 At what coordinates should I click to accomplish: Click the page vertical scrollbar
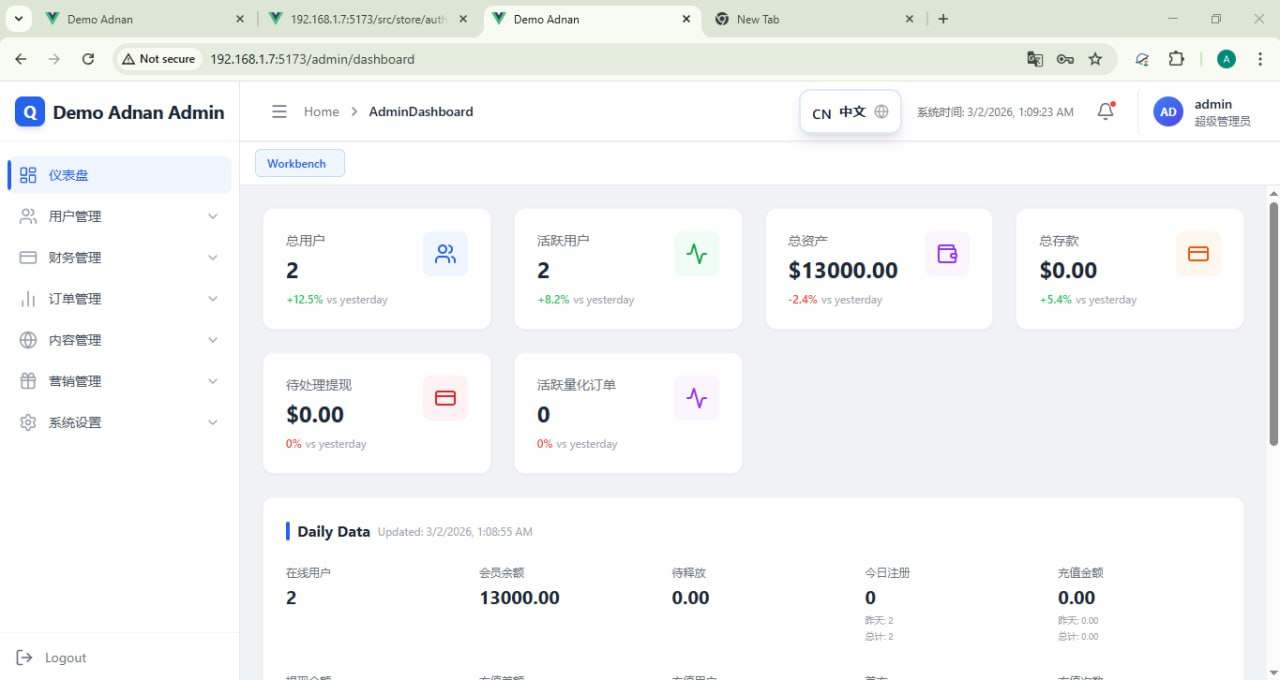pyautogui.click(x=1273, y=320)
